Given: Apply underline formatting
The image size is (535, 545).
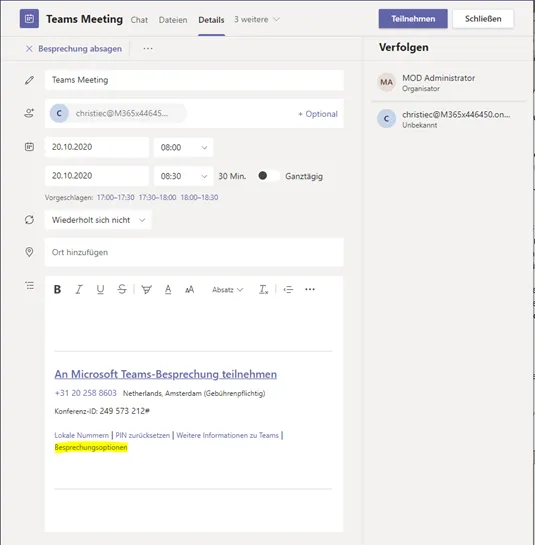Looking at the screenshot, I should click(x=100, y=289).
